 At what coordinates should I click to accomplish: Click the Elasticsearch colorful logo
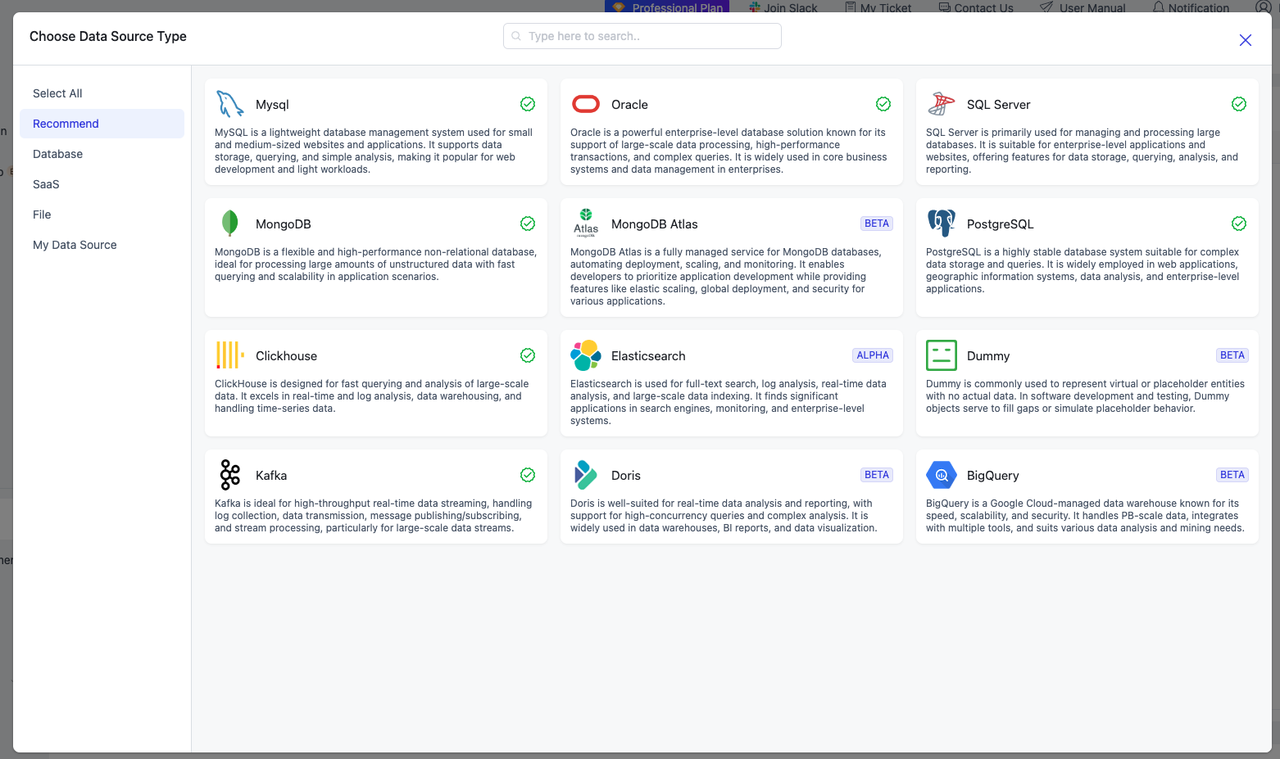pyautogui.click(x=586, y=355)
